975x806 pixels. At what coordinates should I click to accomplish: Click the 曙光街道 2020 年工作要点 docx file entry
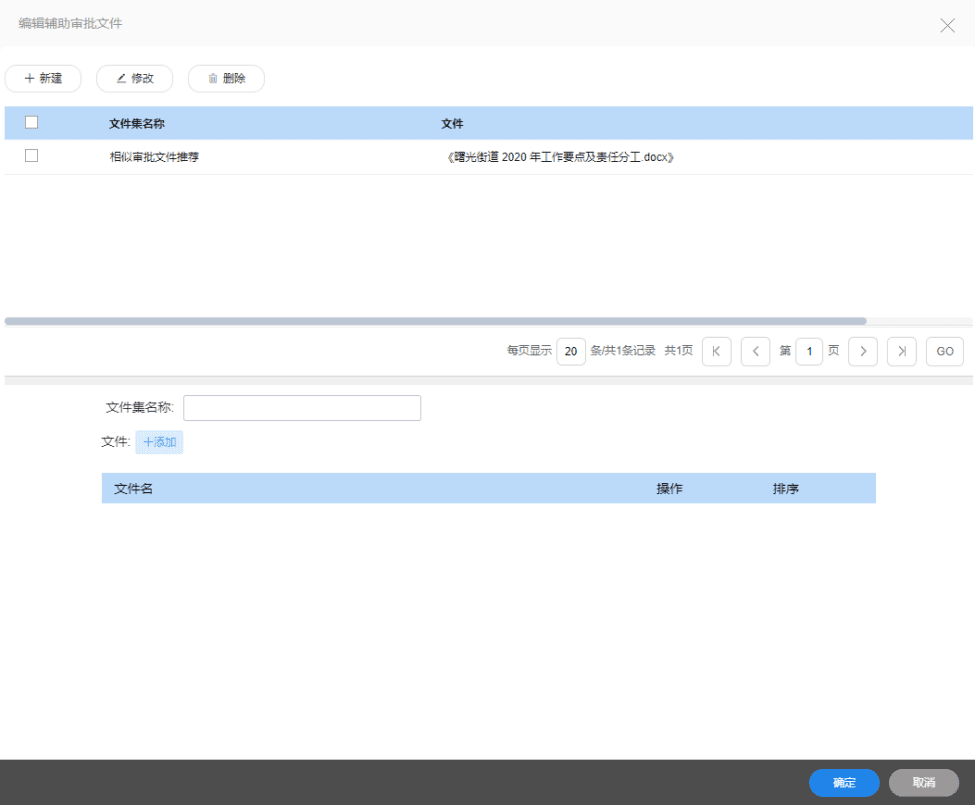click(560, 157)
